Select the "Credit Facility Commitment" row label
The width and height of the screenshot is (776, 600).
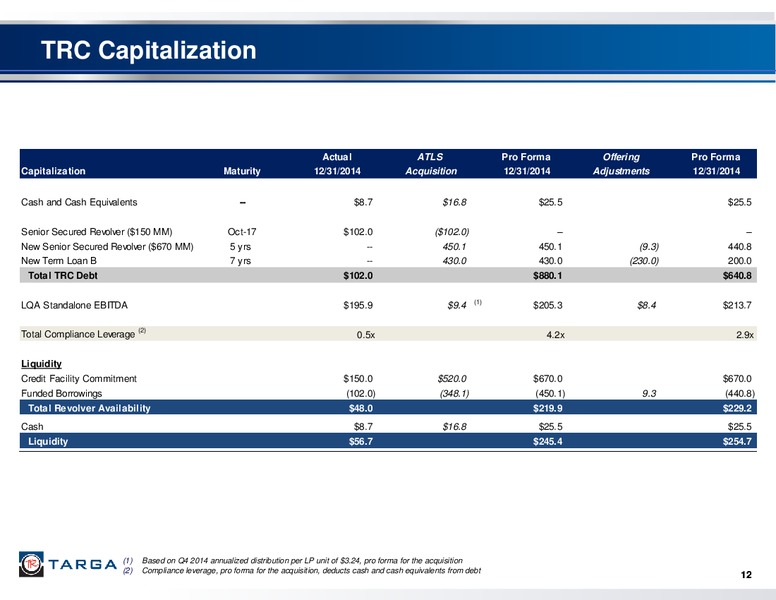click(79, 379)
